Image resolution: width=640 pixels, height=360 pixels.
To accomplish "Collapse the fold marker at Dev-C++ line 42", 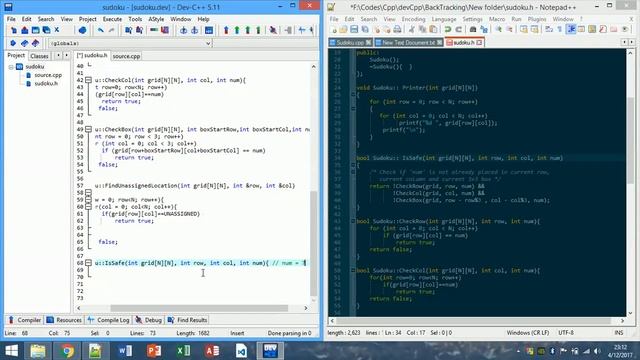I will click(x=88, y=80).
